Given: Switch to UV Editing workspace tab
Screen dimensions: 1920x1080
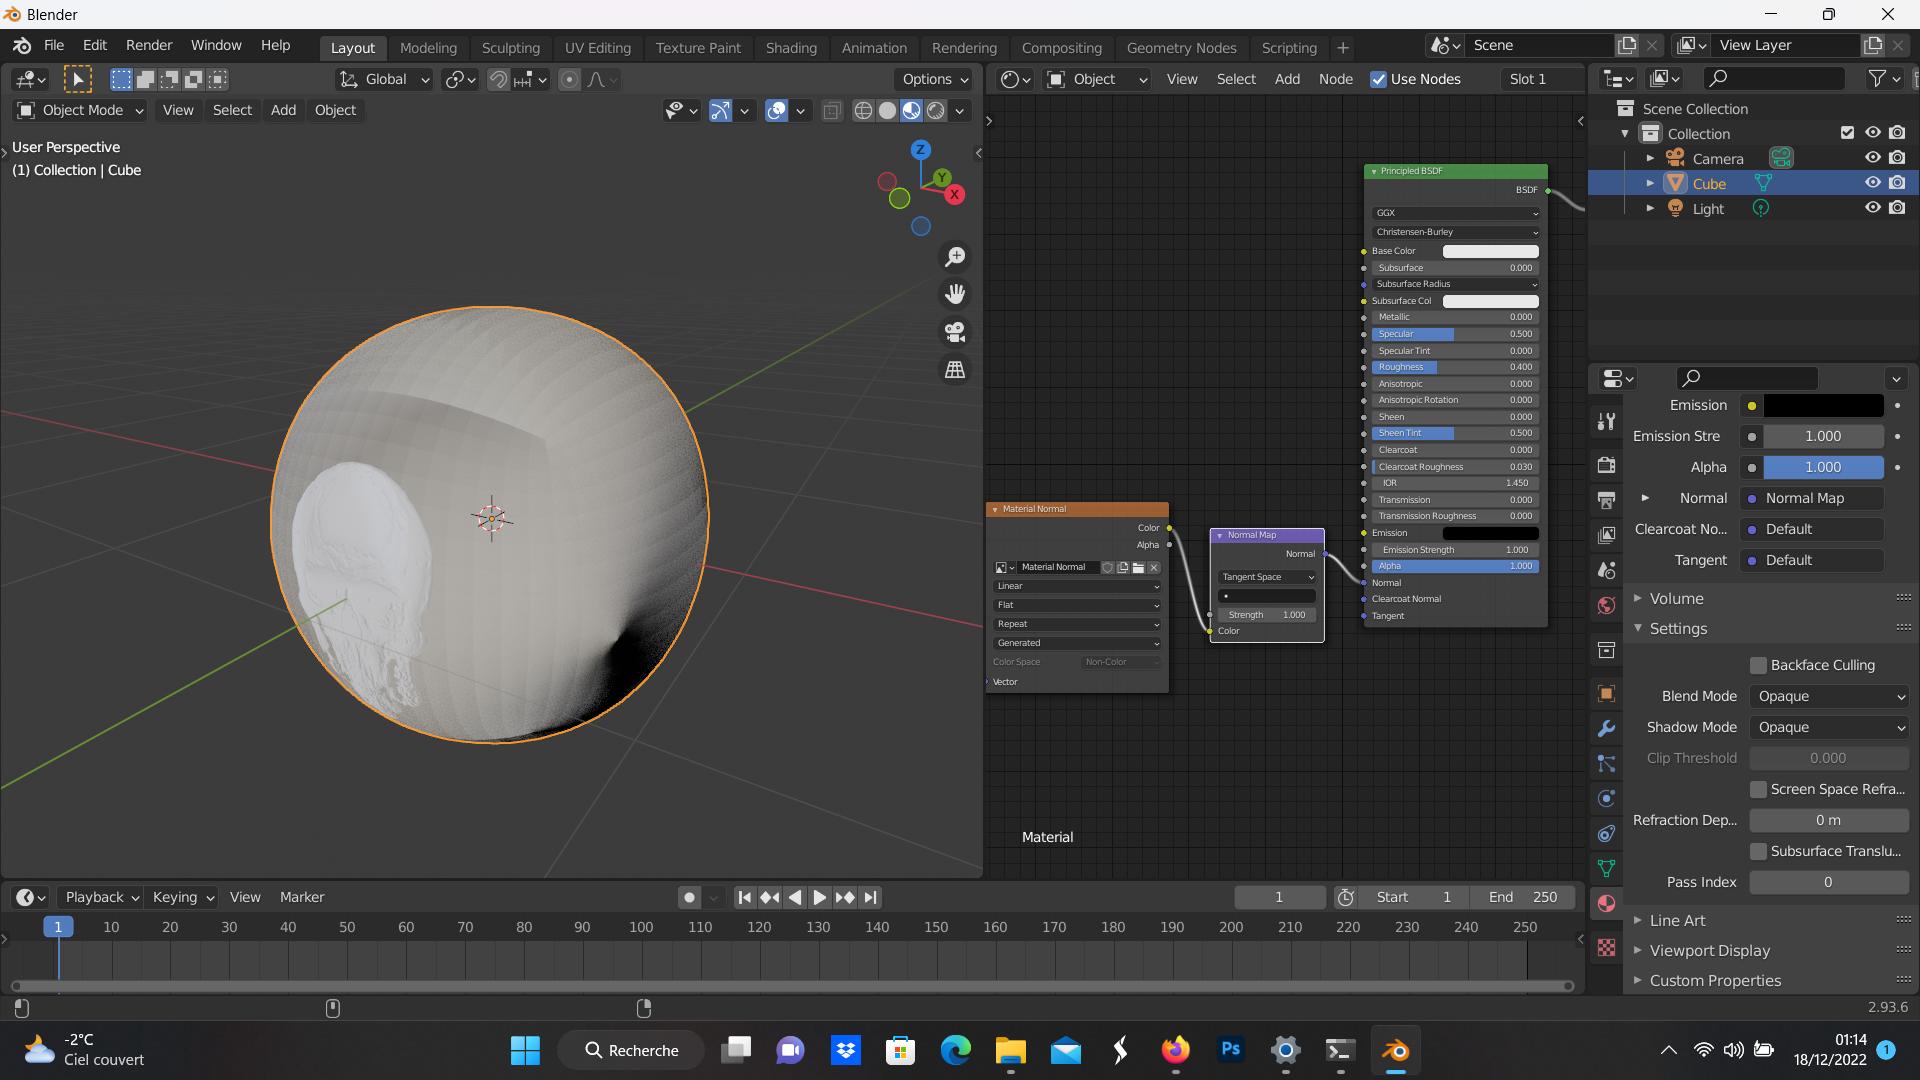Looking at the screenshot, I should point(597,48).
